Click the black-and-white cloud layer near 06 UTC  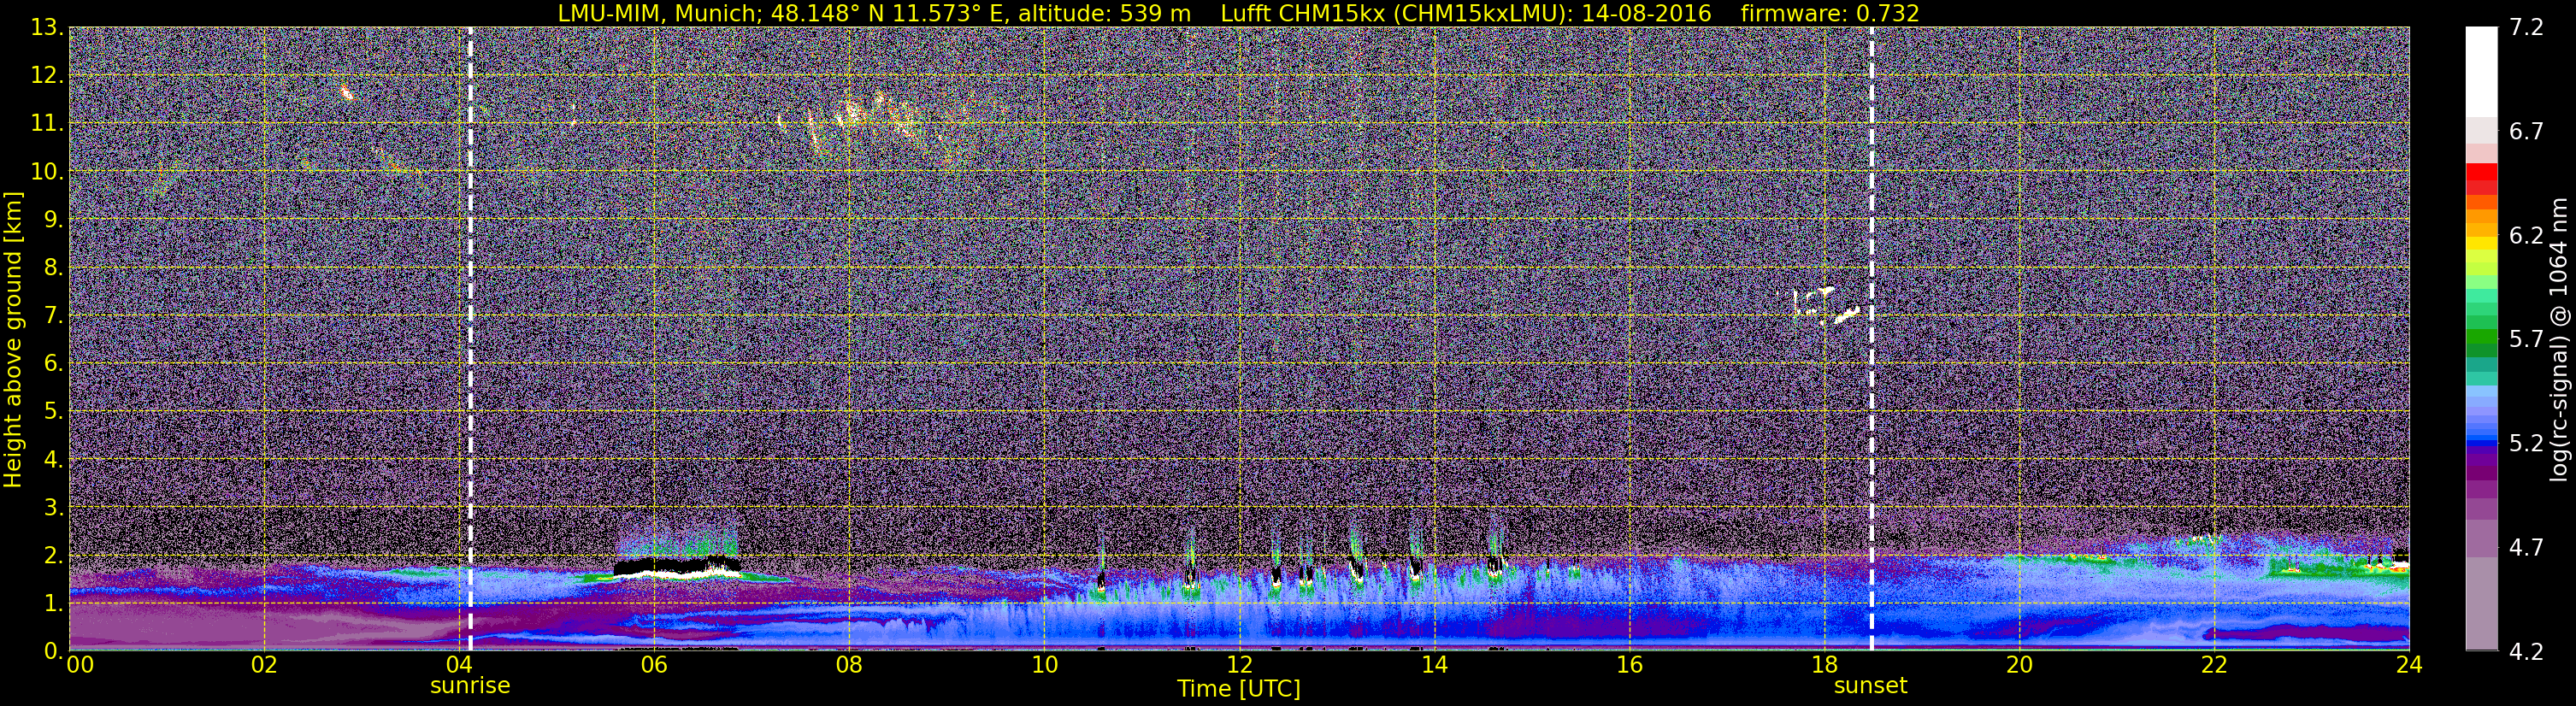point(678,568)
